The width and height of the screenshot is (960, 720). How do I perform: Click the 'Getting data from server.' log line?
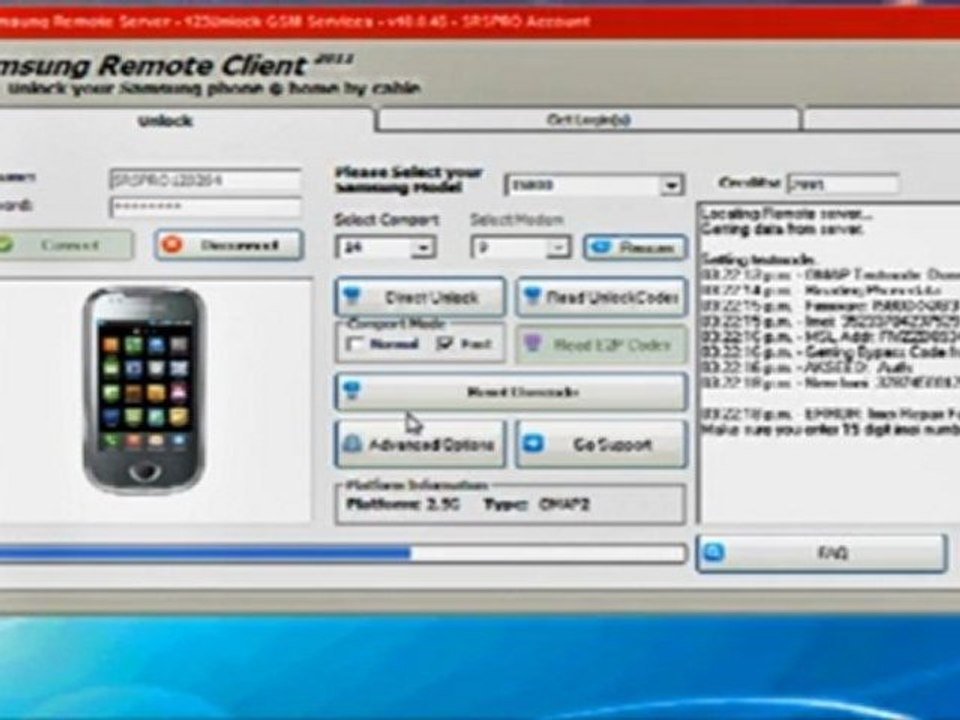tap(782, 230)
